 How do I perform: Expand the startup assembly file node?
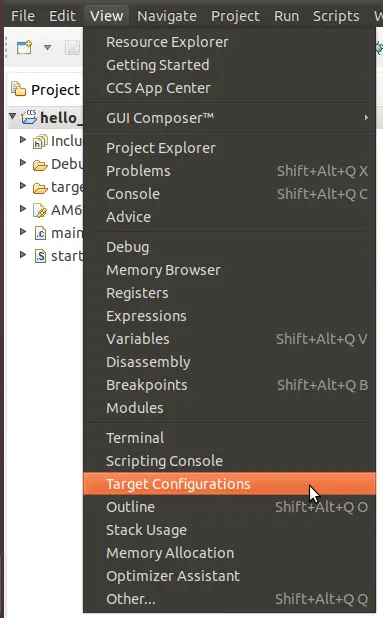(x=23, y=254)
